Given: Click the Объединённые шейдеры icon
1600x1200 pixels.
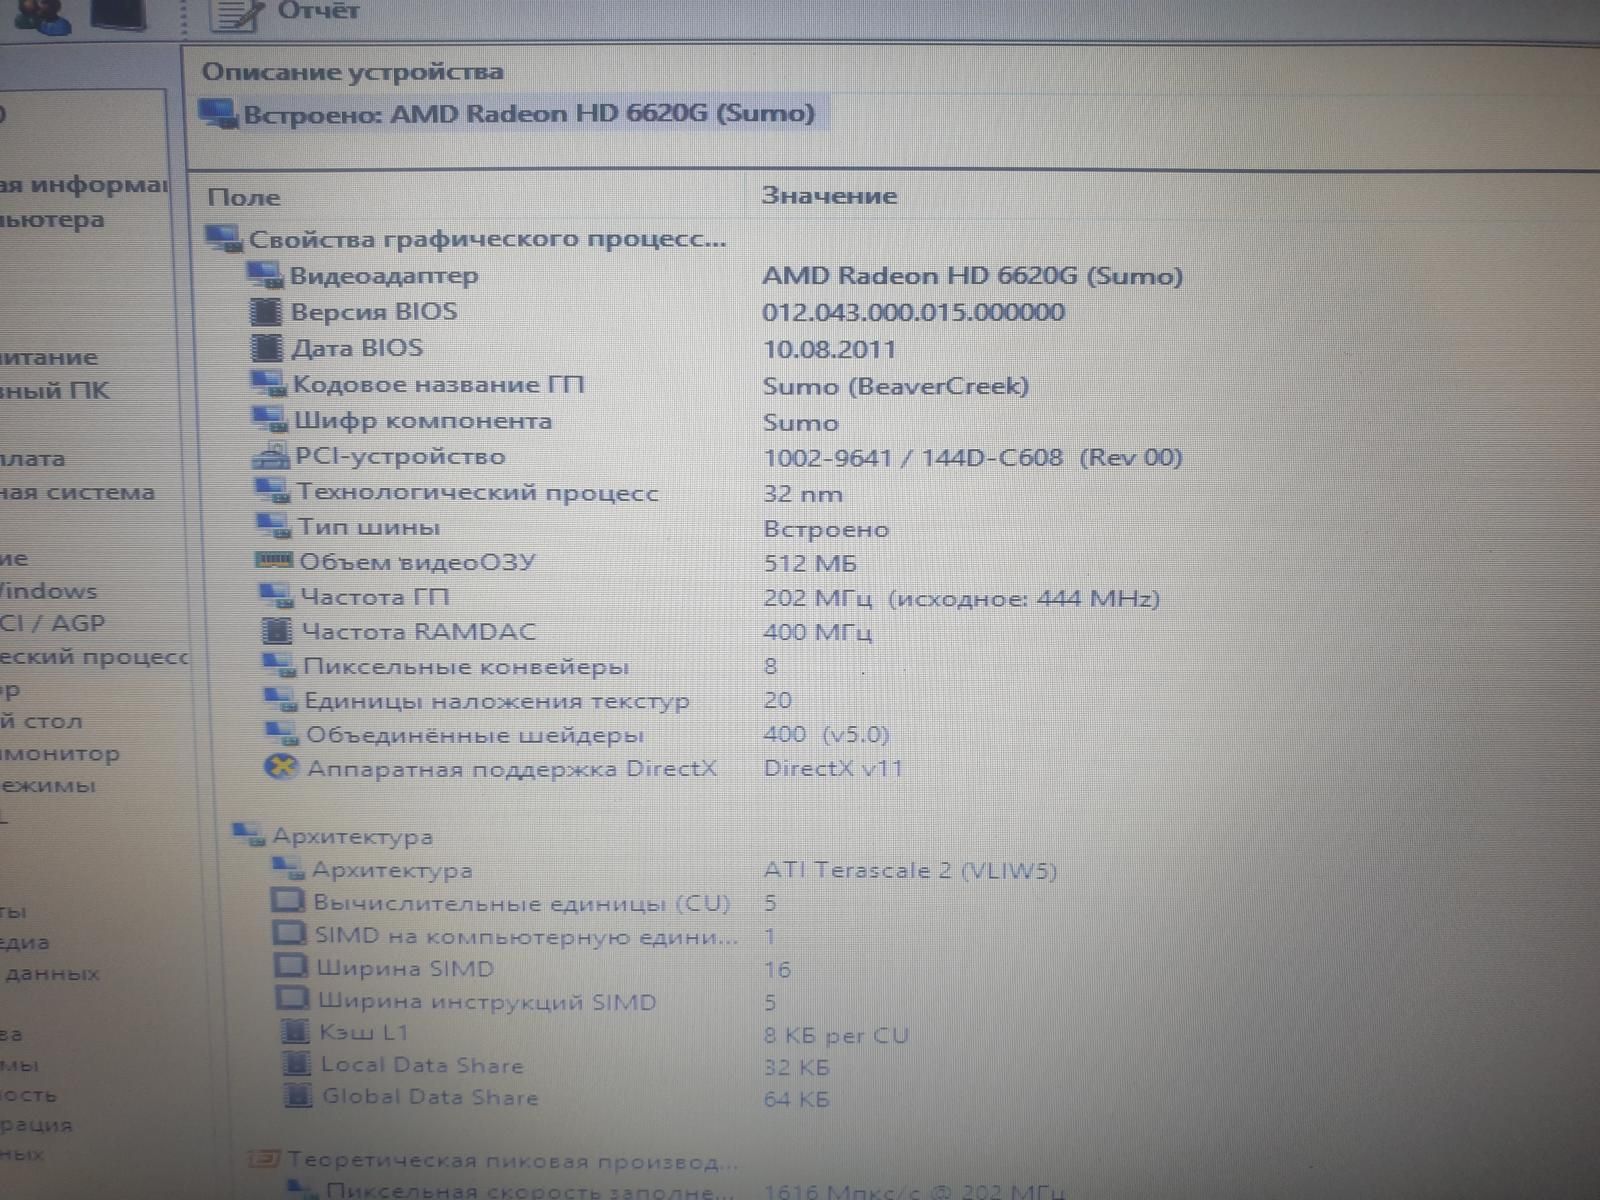Looking at the screenshot, I should (x=282, y=735).
